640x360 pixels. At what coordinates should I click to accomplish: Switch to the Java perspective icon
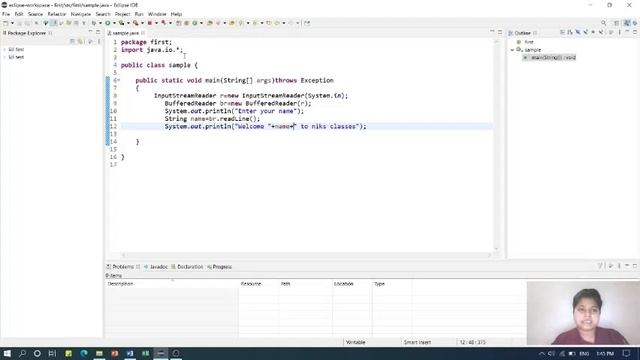pyautogui.click(x=627, y=23)
